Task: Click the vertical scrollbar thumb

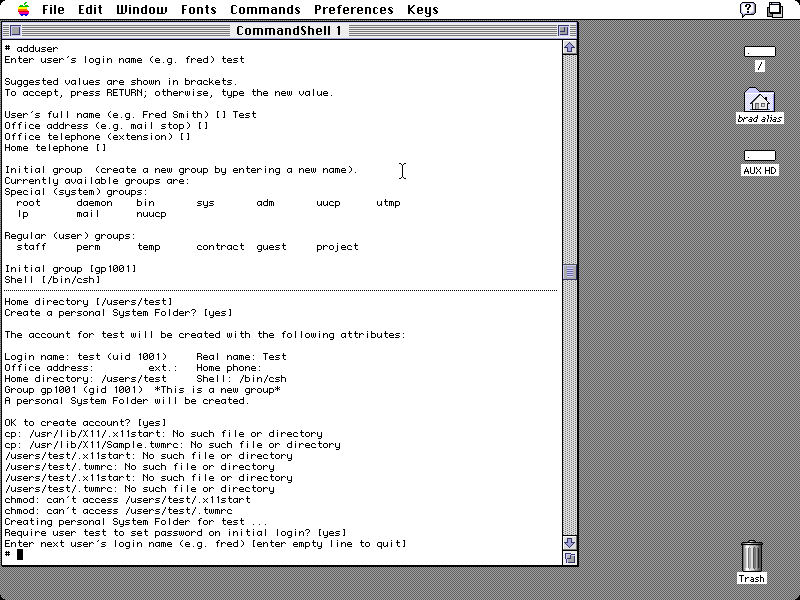Action: click(x=569, y=272)
